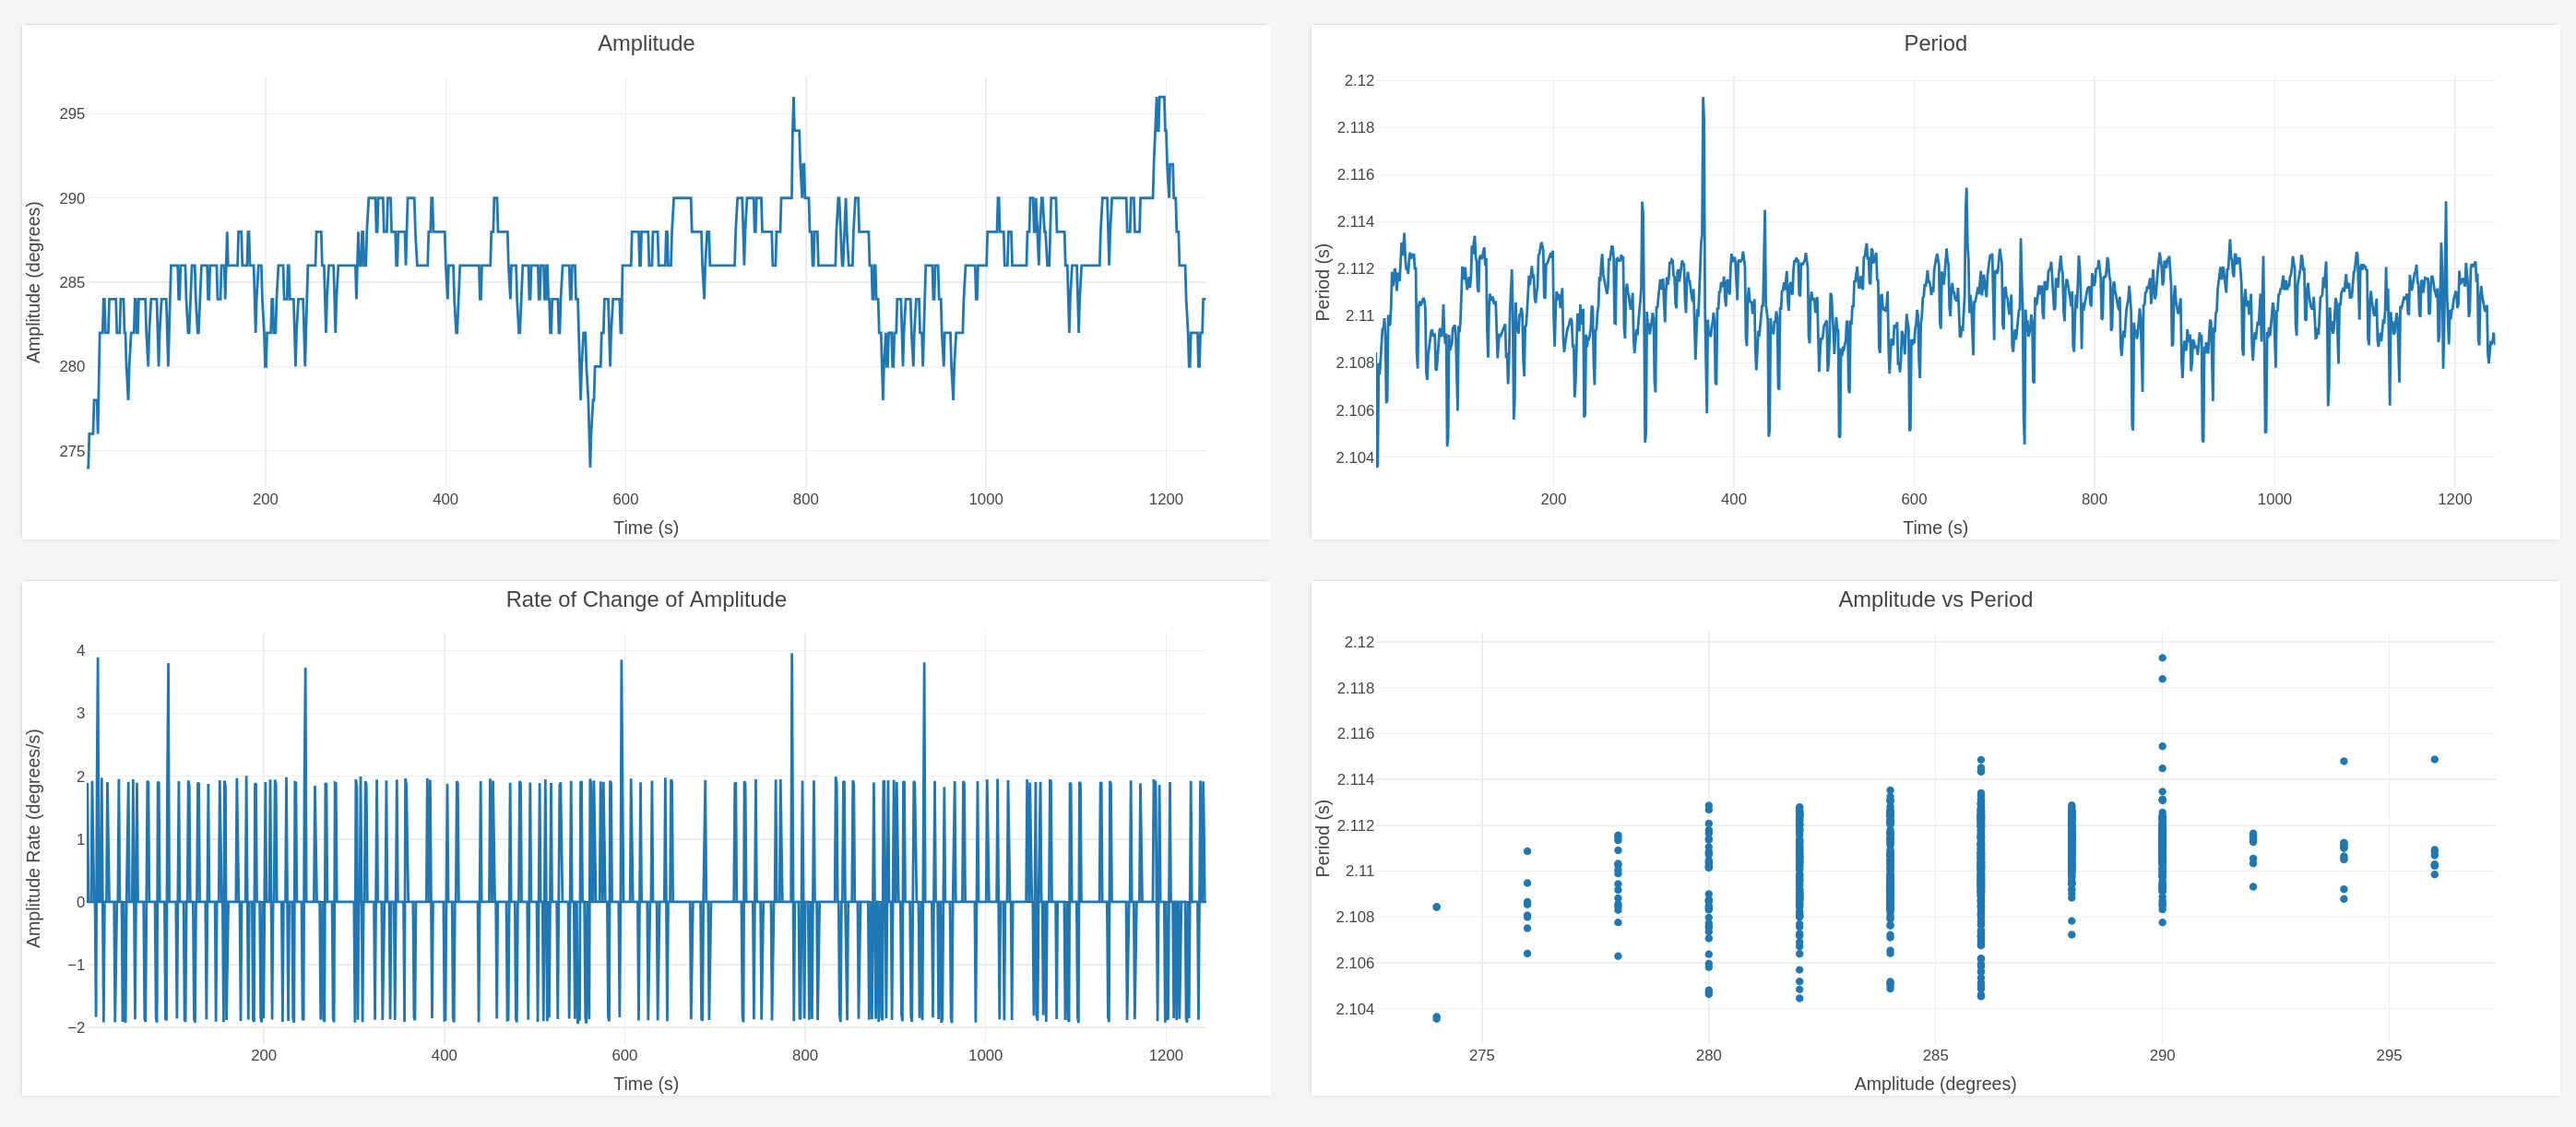Click the Period chart title
Viewport: 2576px width, 1127px height.
(1934, 43)
